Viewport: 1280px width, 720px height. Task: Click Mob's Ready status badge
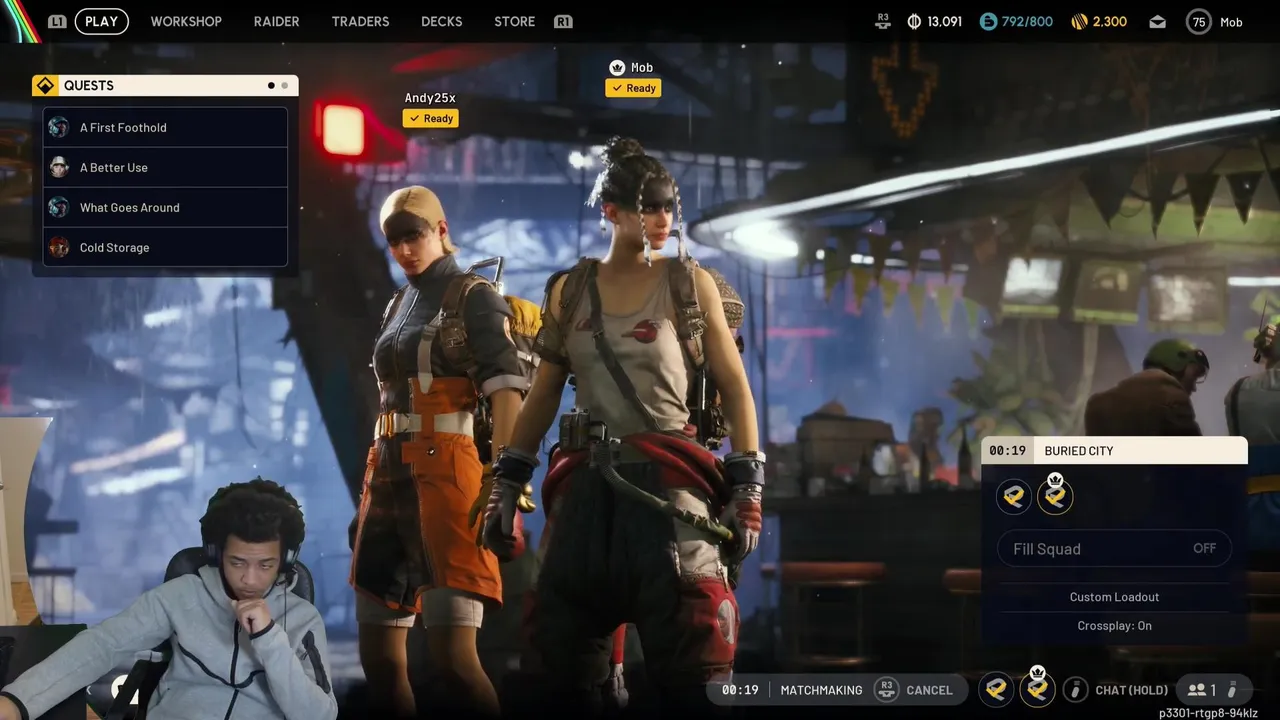click(633, 88)
